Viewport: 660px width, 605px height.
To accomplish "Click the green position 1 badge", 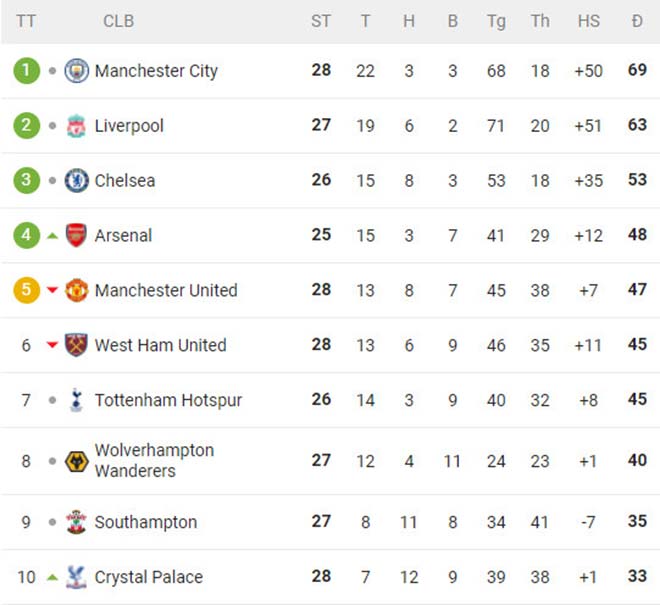I will (x=26, y=71).
